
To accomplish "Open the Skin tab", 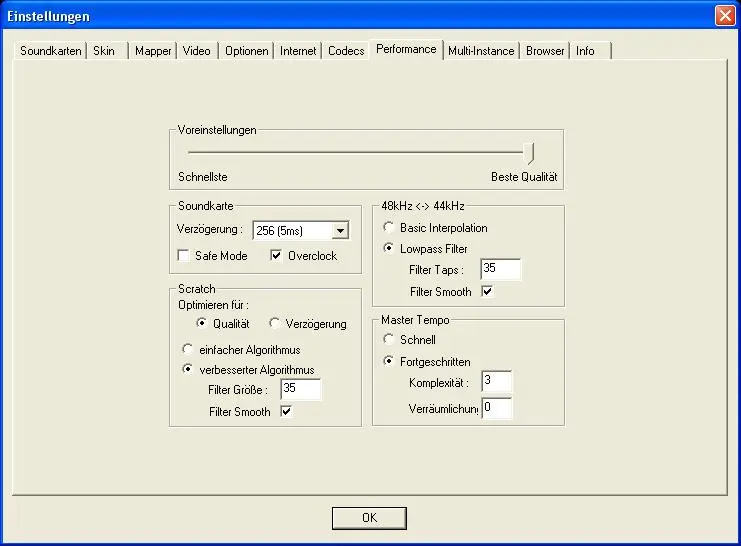I will pos(104,51).
